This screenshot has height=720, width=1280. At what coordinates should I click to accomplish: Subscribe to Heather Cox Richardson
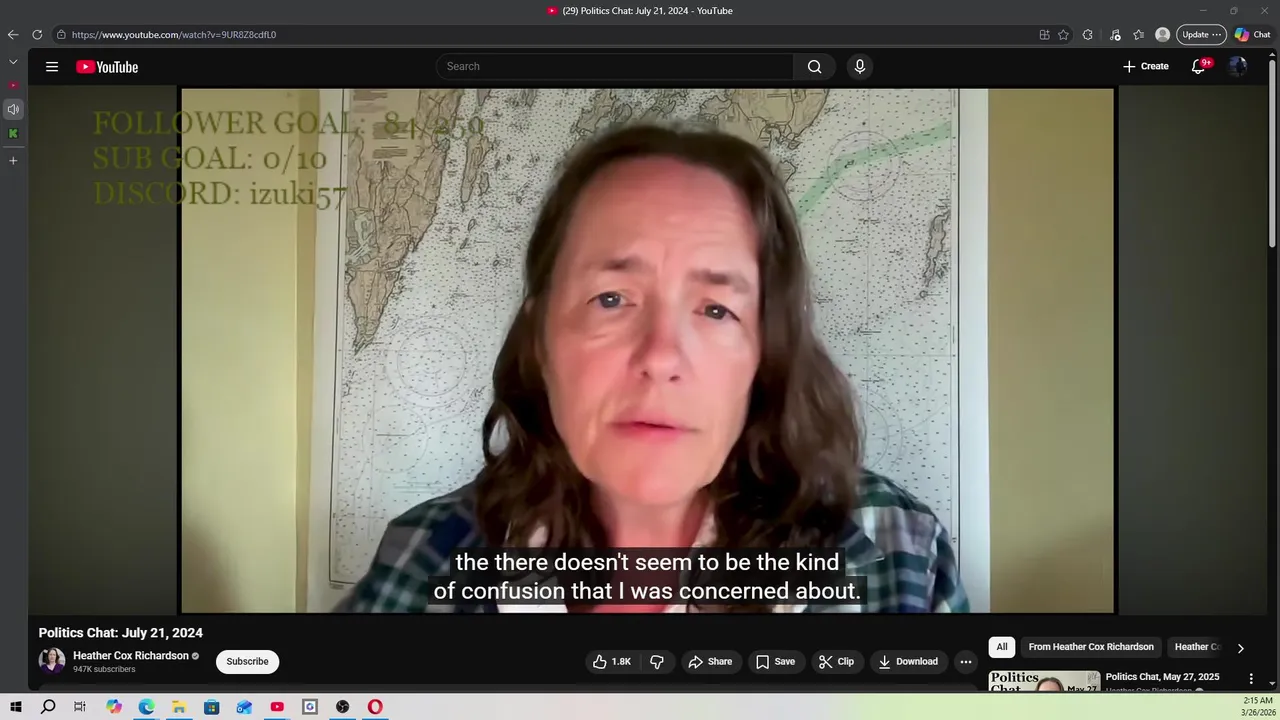(x=247, y=662)
